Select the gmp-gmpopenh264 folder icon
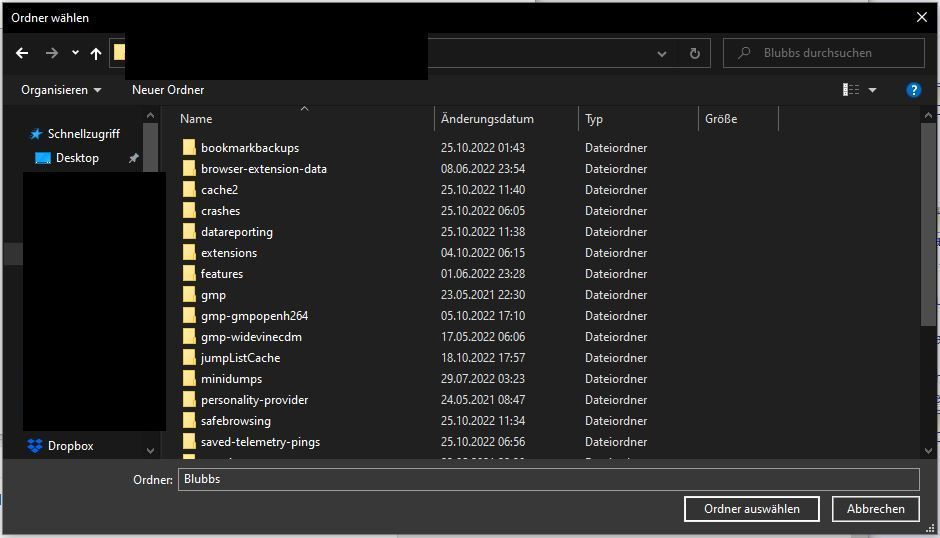Screen dimensions: 940x538 click(x=189, y=315)
